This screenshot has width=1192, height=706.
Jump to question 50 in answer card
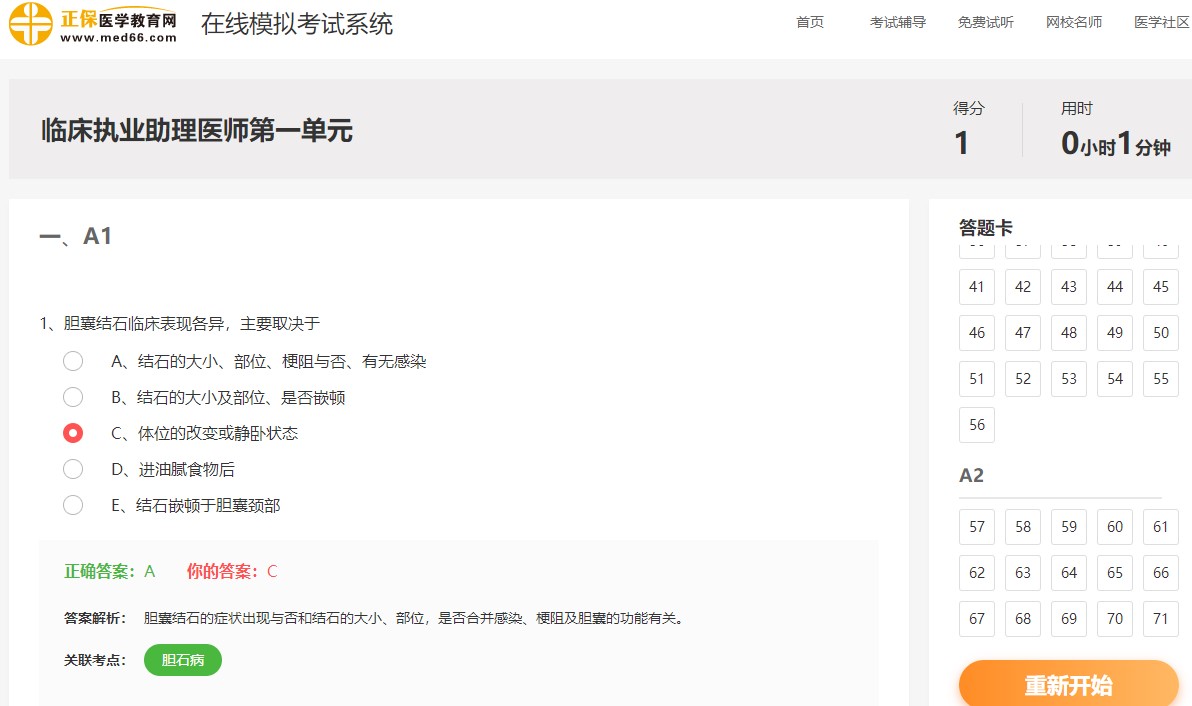pos(1160,333)
